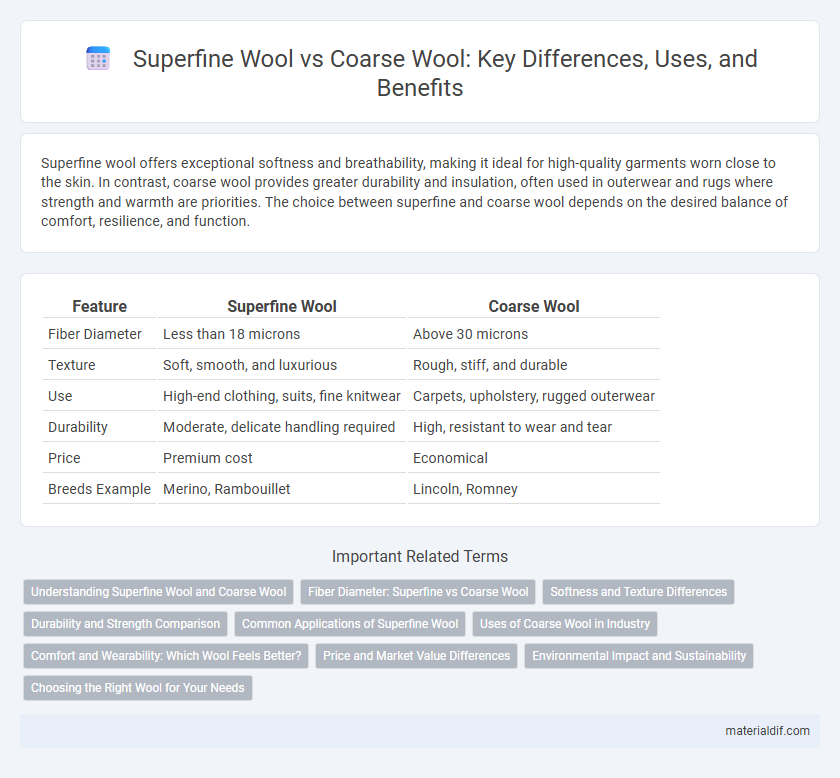Open 'Fiber Diameter: Superfine vs Coarse Wool' tag
Screen dimensions: 840x778
[x=418, y=592]
